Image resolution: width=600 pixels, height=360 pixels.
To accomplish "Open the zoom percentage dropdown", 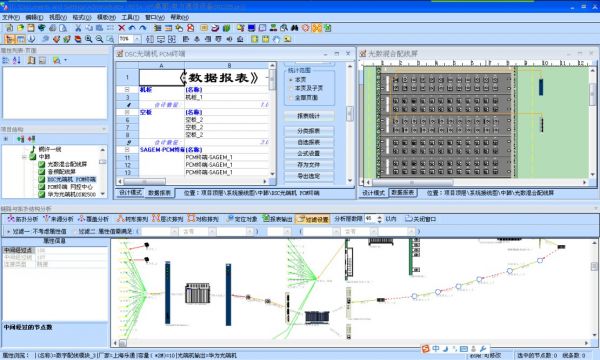I will (x=137, y=39).
